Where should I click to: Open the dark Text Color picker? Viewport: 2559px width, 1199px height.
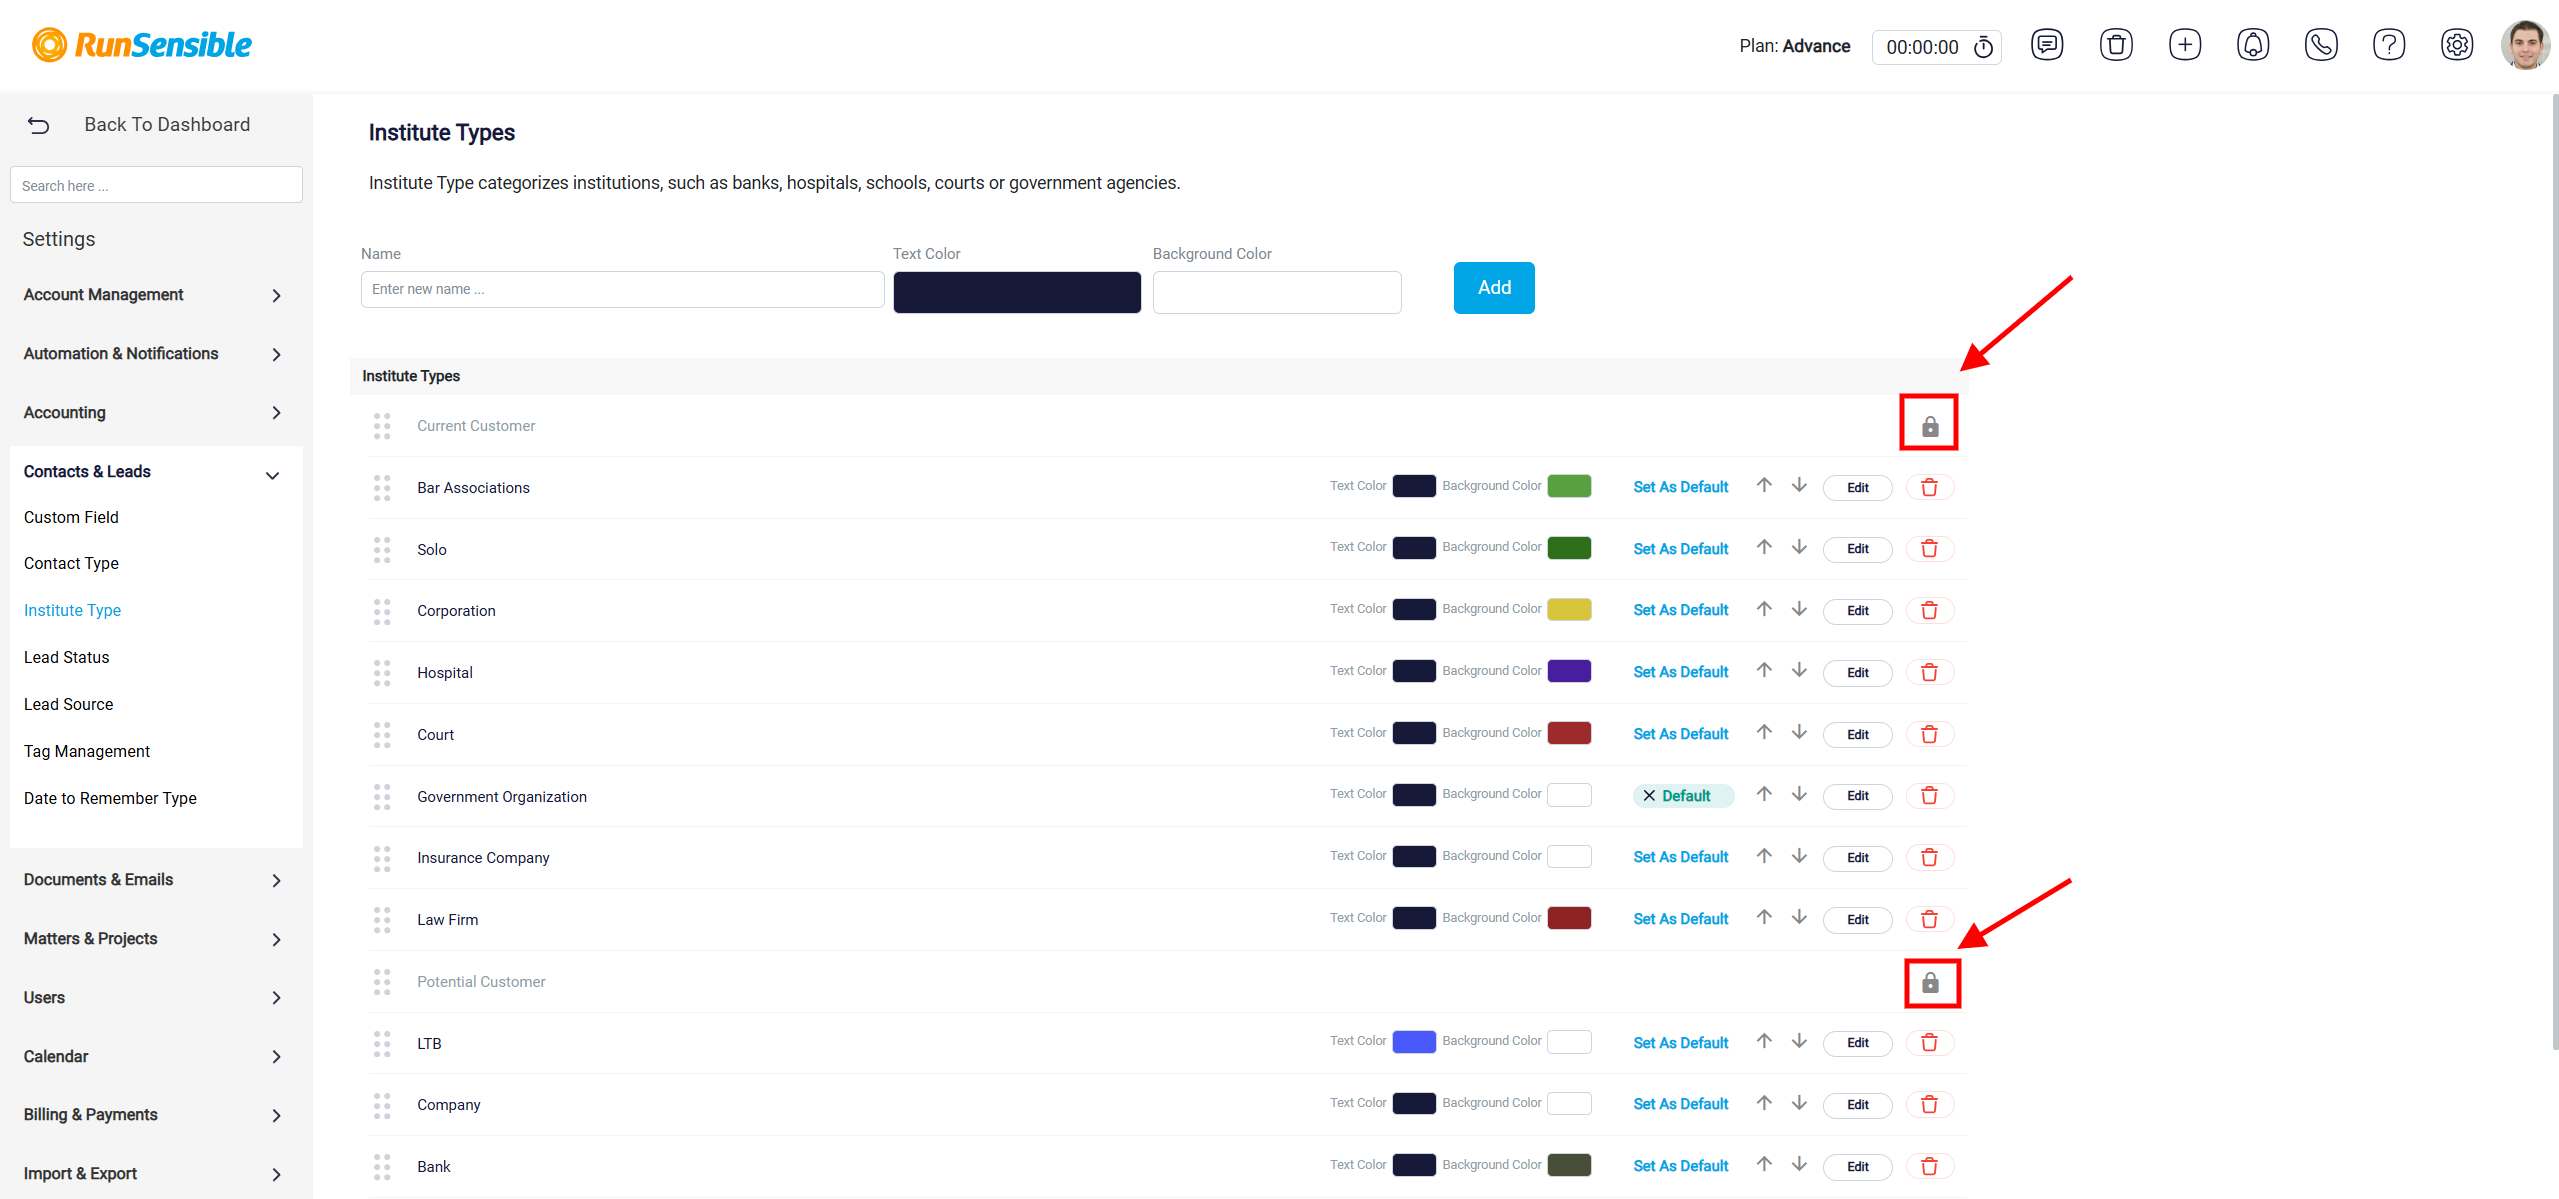point(1016,293)
